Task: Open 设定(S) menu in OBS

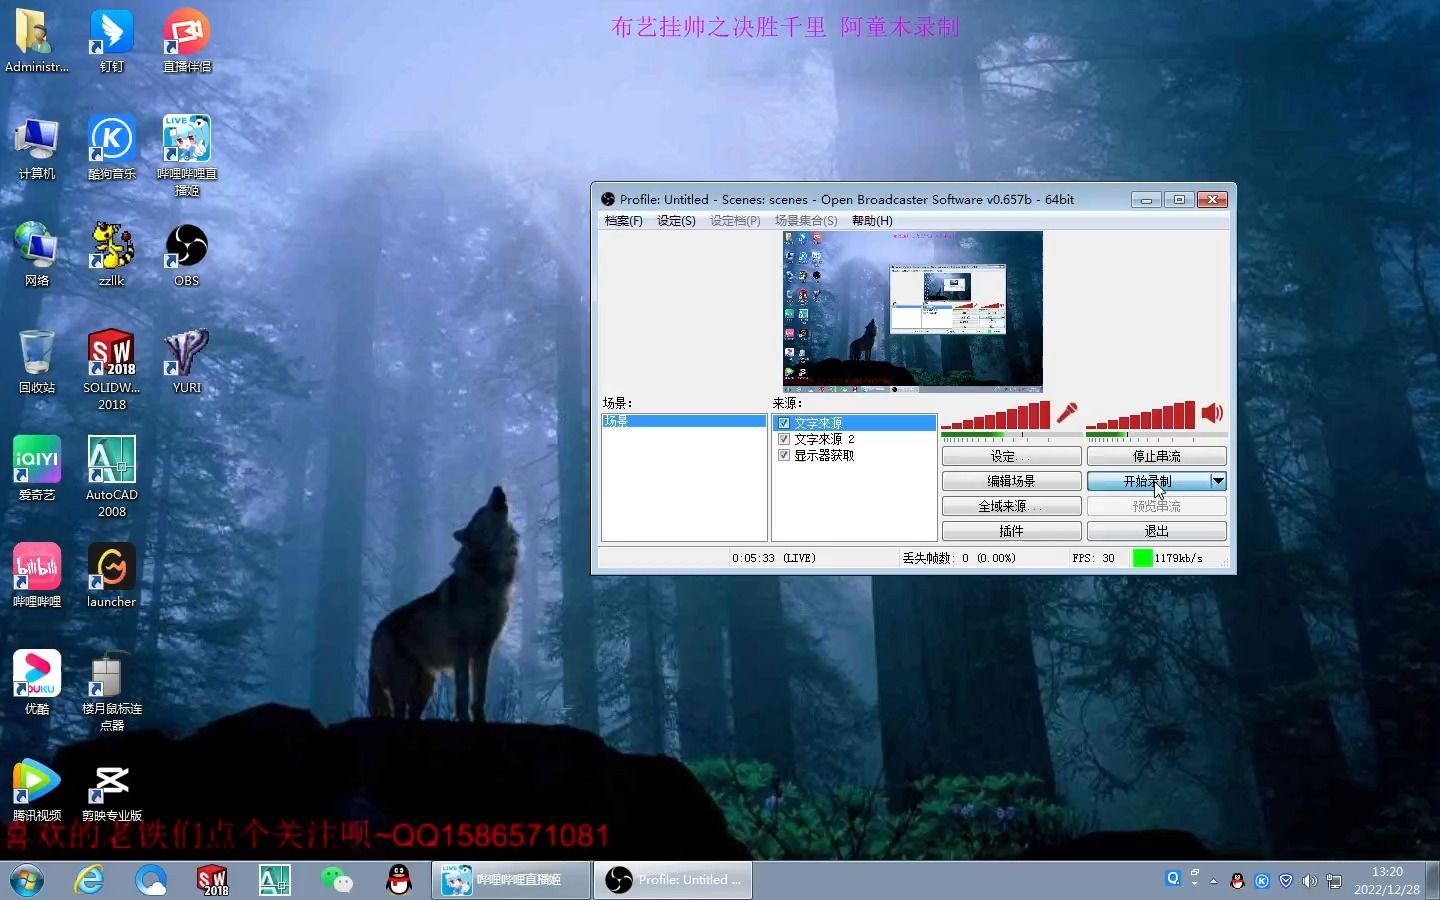Action: [676, 221]
